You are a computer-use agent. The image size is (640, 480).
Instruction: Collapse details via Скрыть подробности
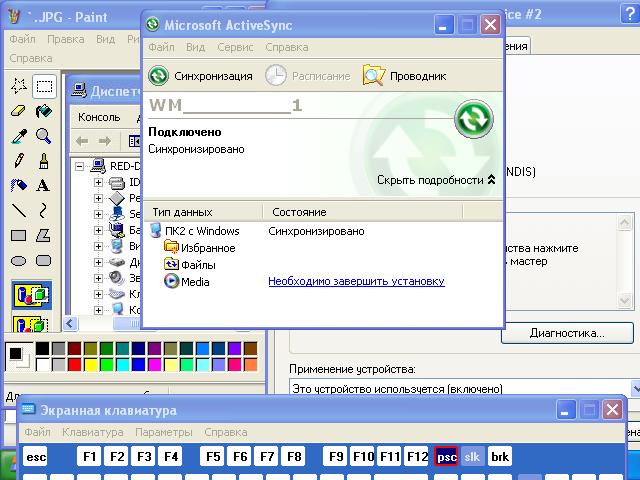436,180
